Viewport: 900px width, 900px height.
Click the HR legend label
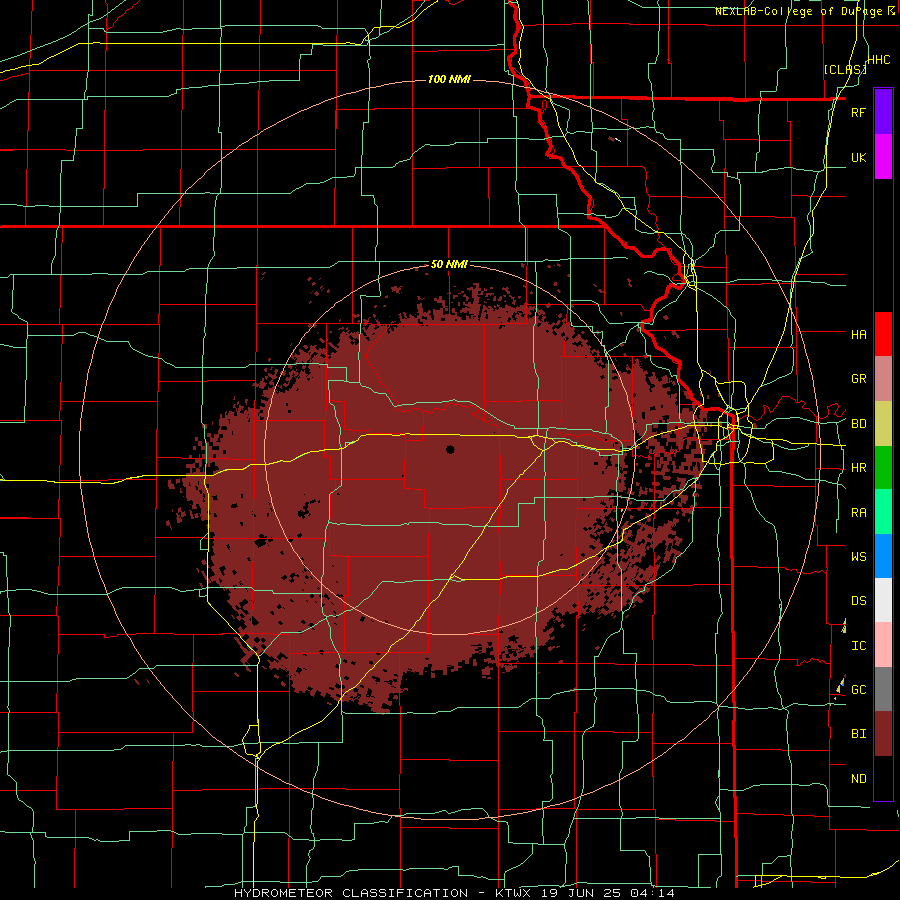858,468
